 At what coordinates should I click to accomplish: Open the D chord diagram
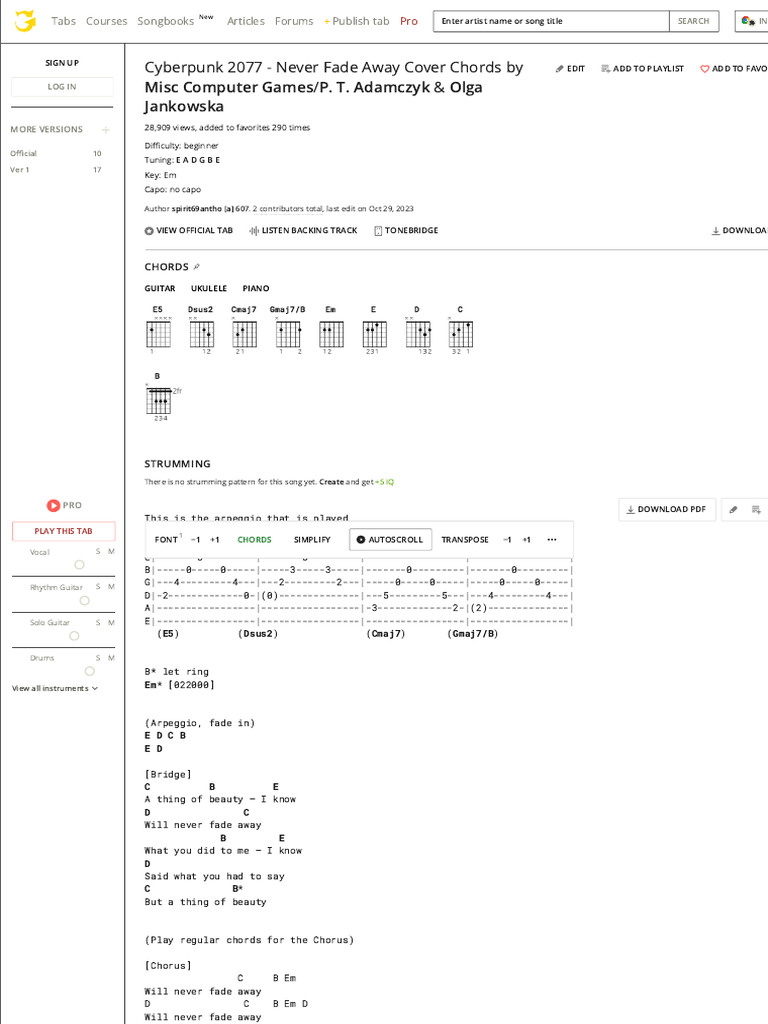click(x=418, y=330)
